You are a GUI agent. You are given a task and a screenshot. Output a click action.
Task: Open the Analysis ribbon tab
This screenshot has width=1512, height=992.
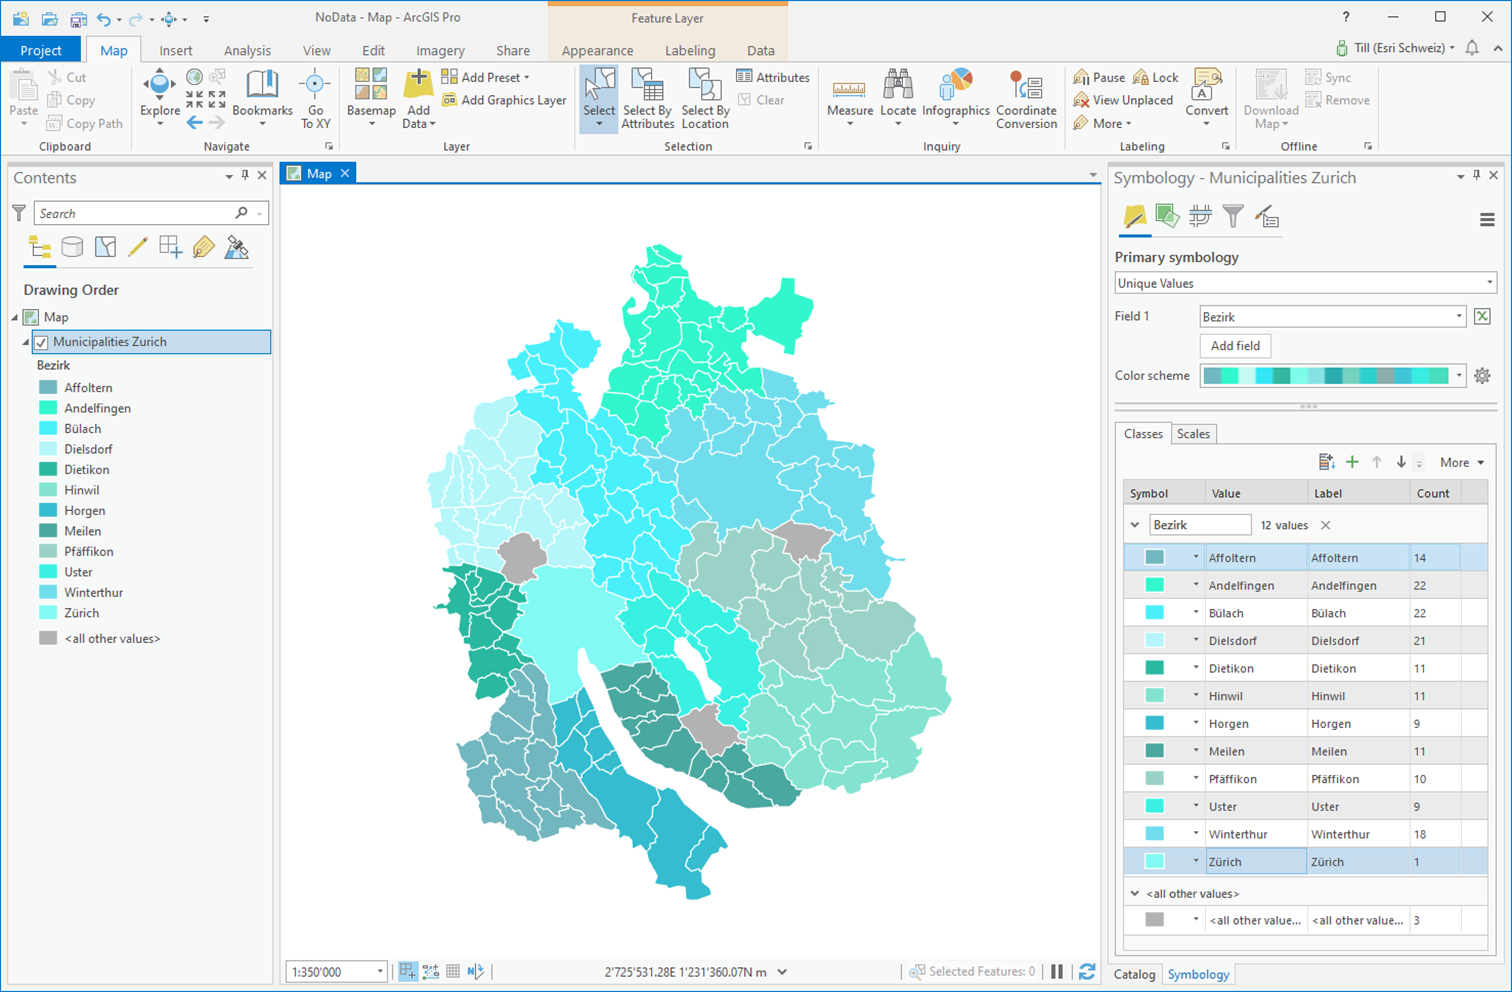247,50
